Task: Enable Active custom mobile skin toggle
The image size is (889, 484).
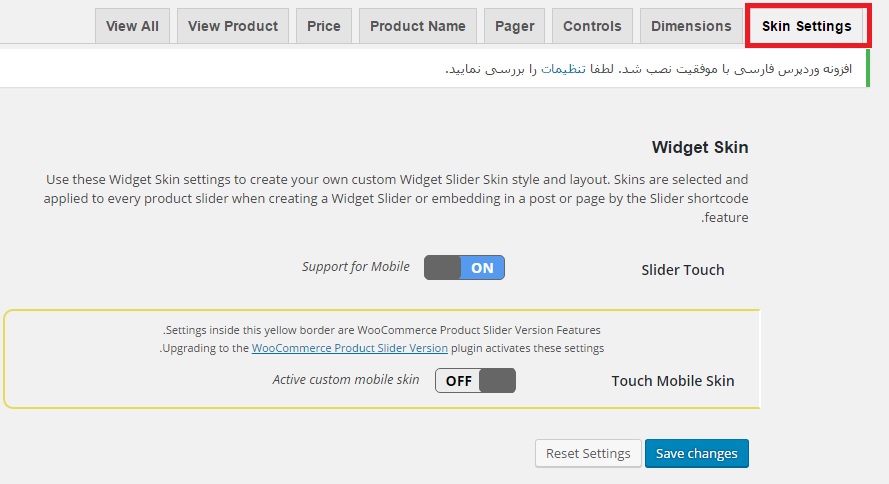Action: click(475, 380)
